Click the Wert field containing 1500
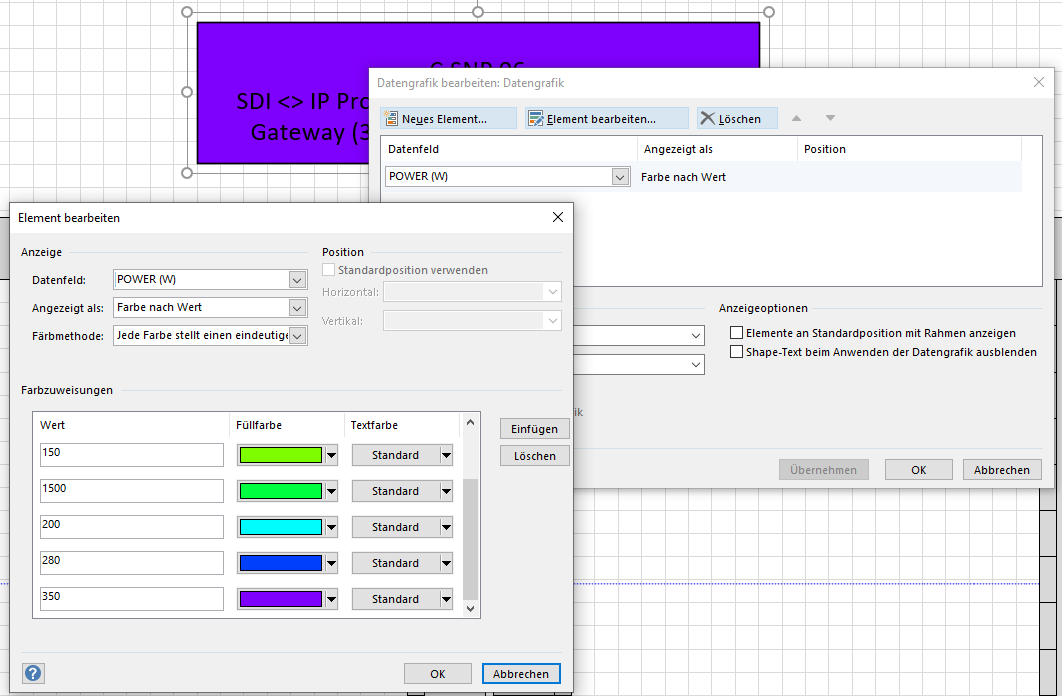1062x696 pixels. pos(132,491)
